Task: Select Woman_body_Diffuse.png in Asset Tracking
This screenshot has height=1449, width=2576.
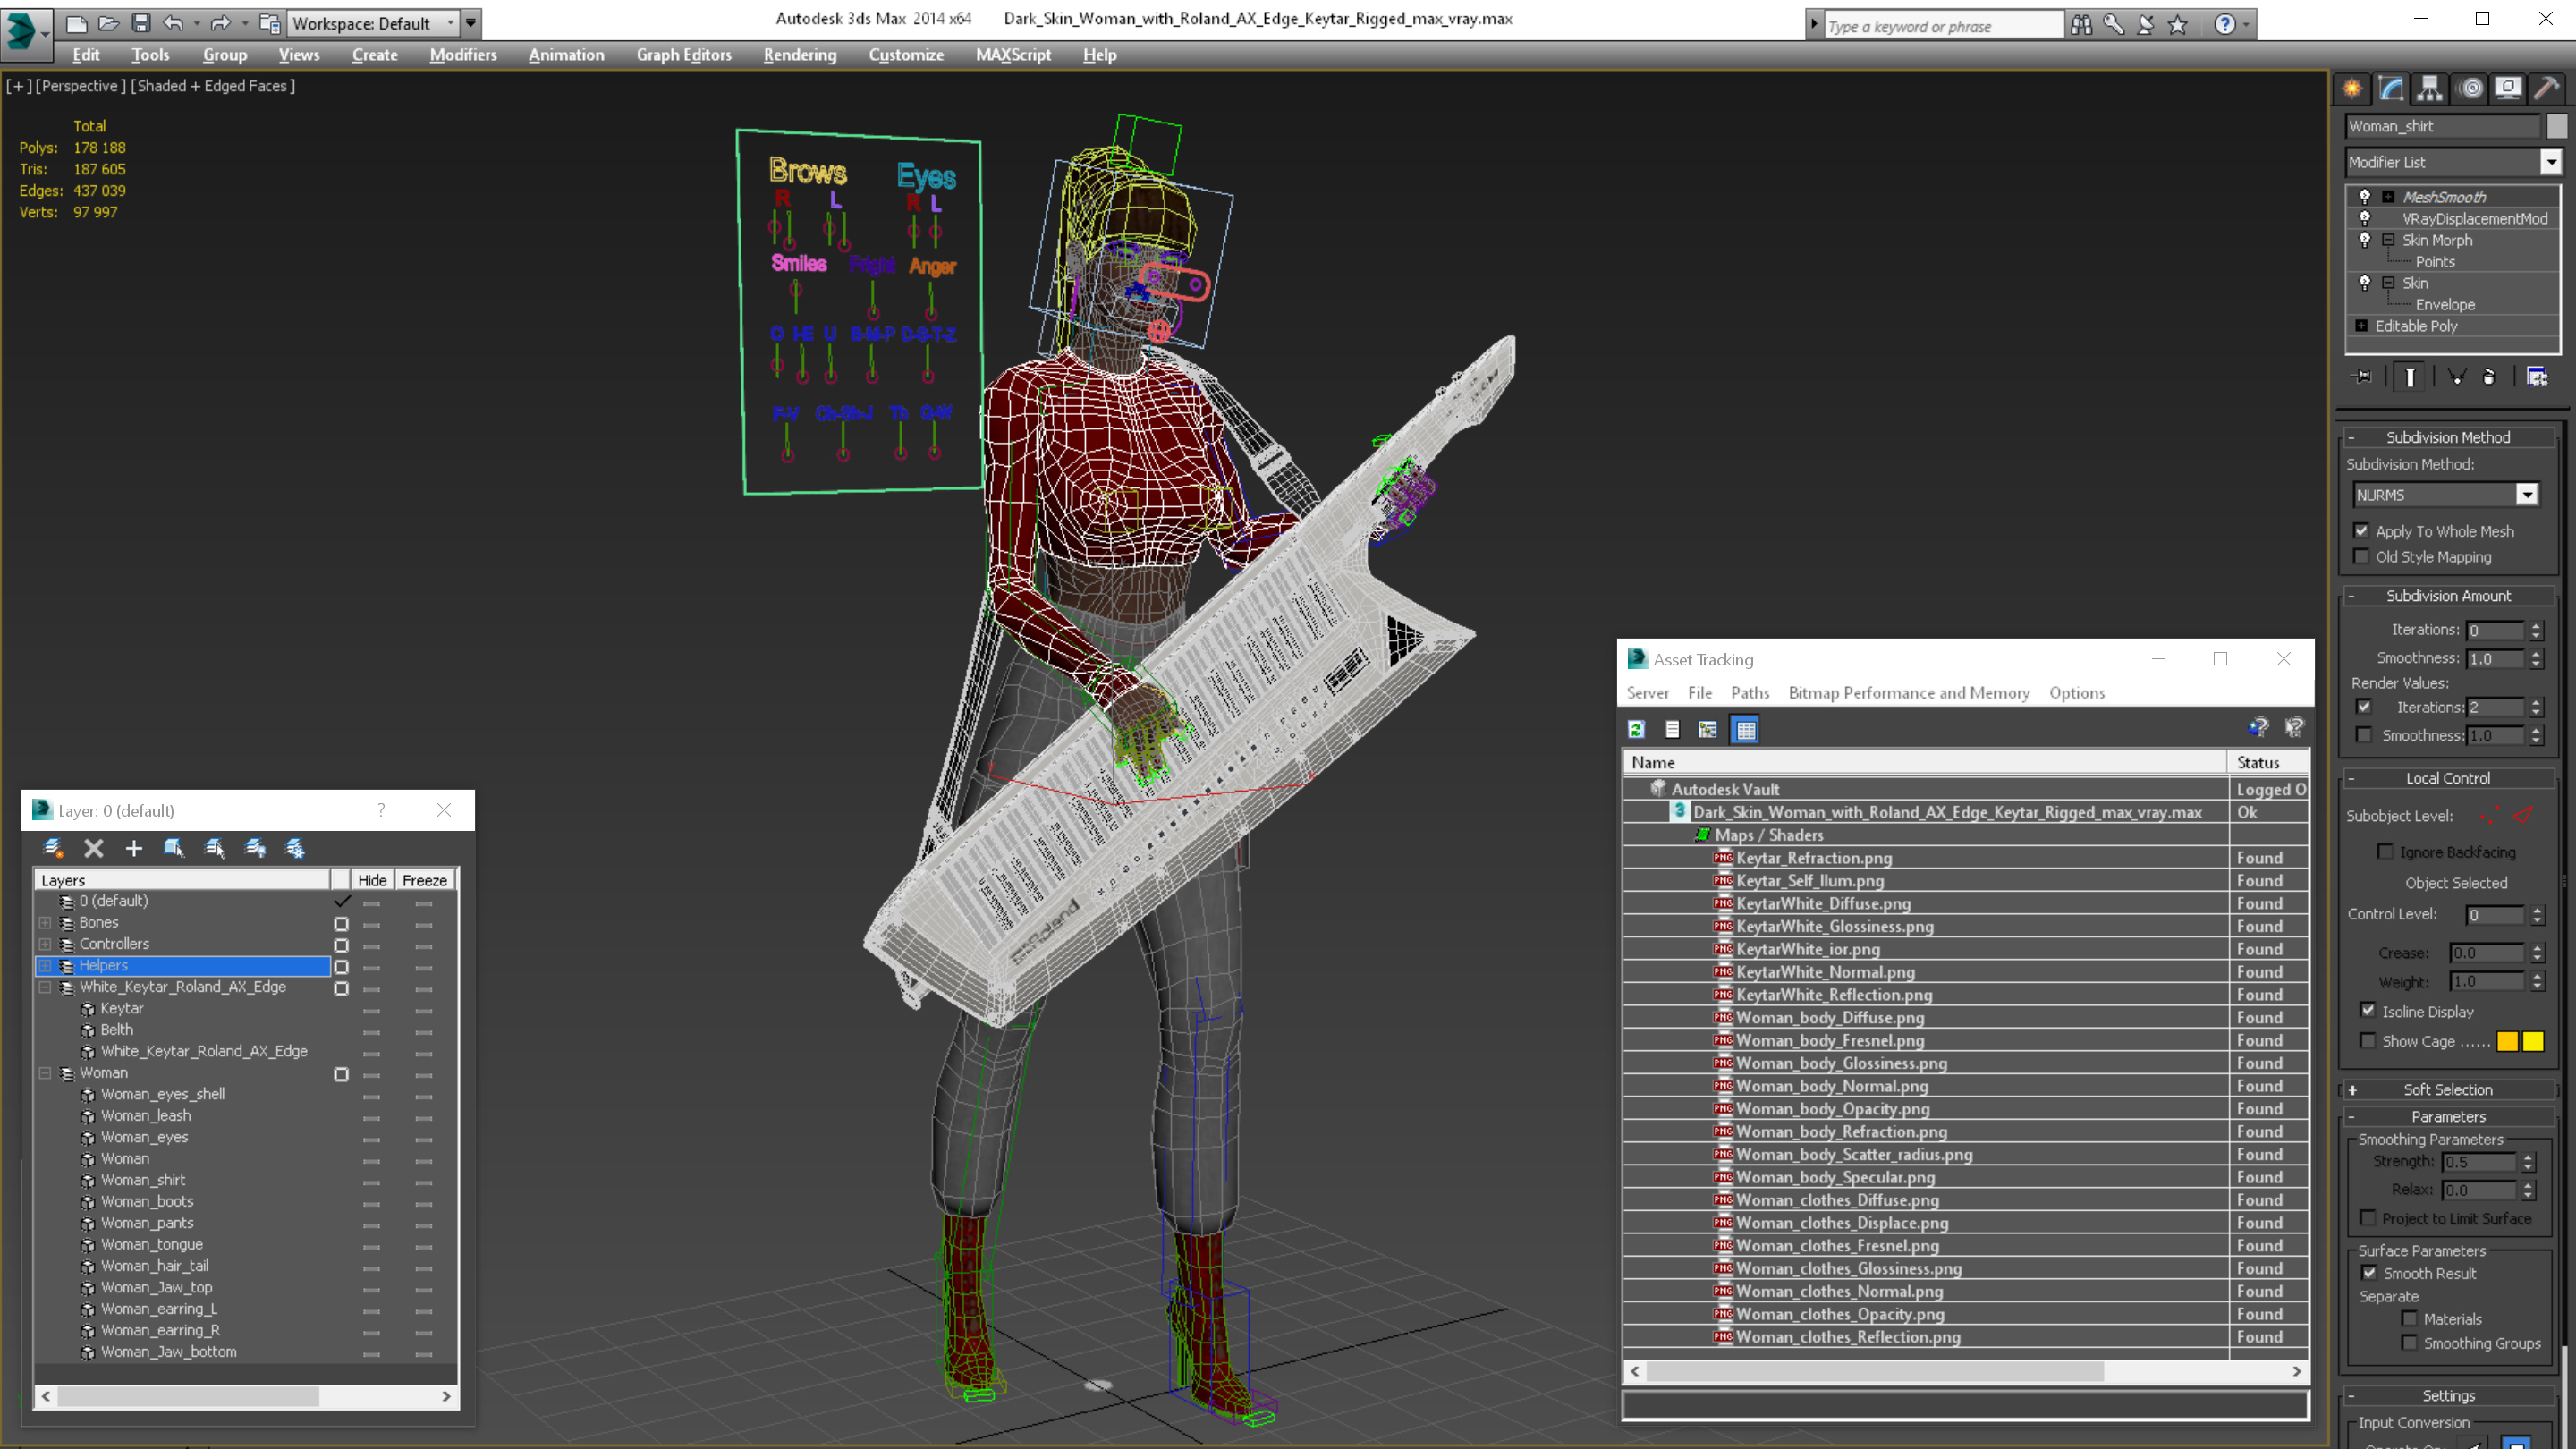Action: coord(1830,1018)
